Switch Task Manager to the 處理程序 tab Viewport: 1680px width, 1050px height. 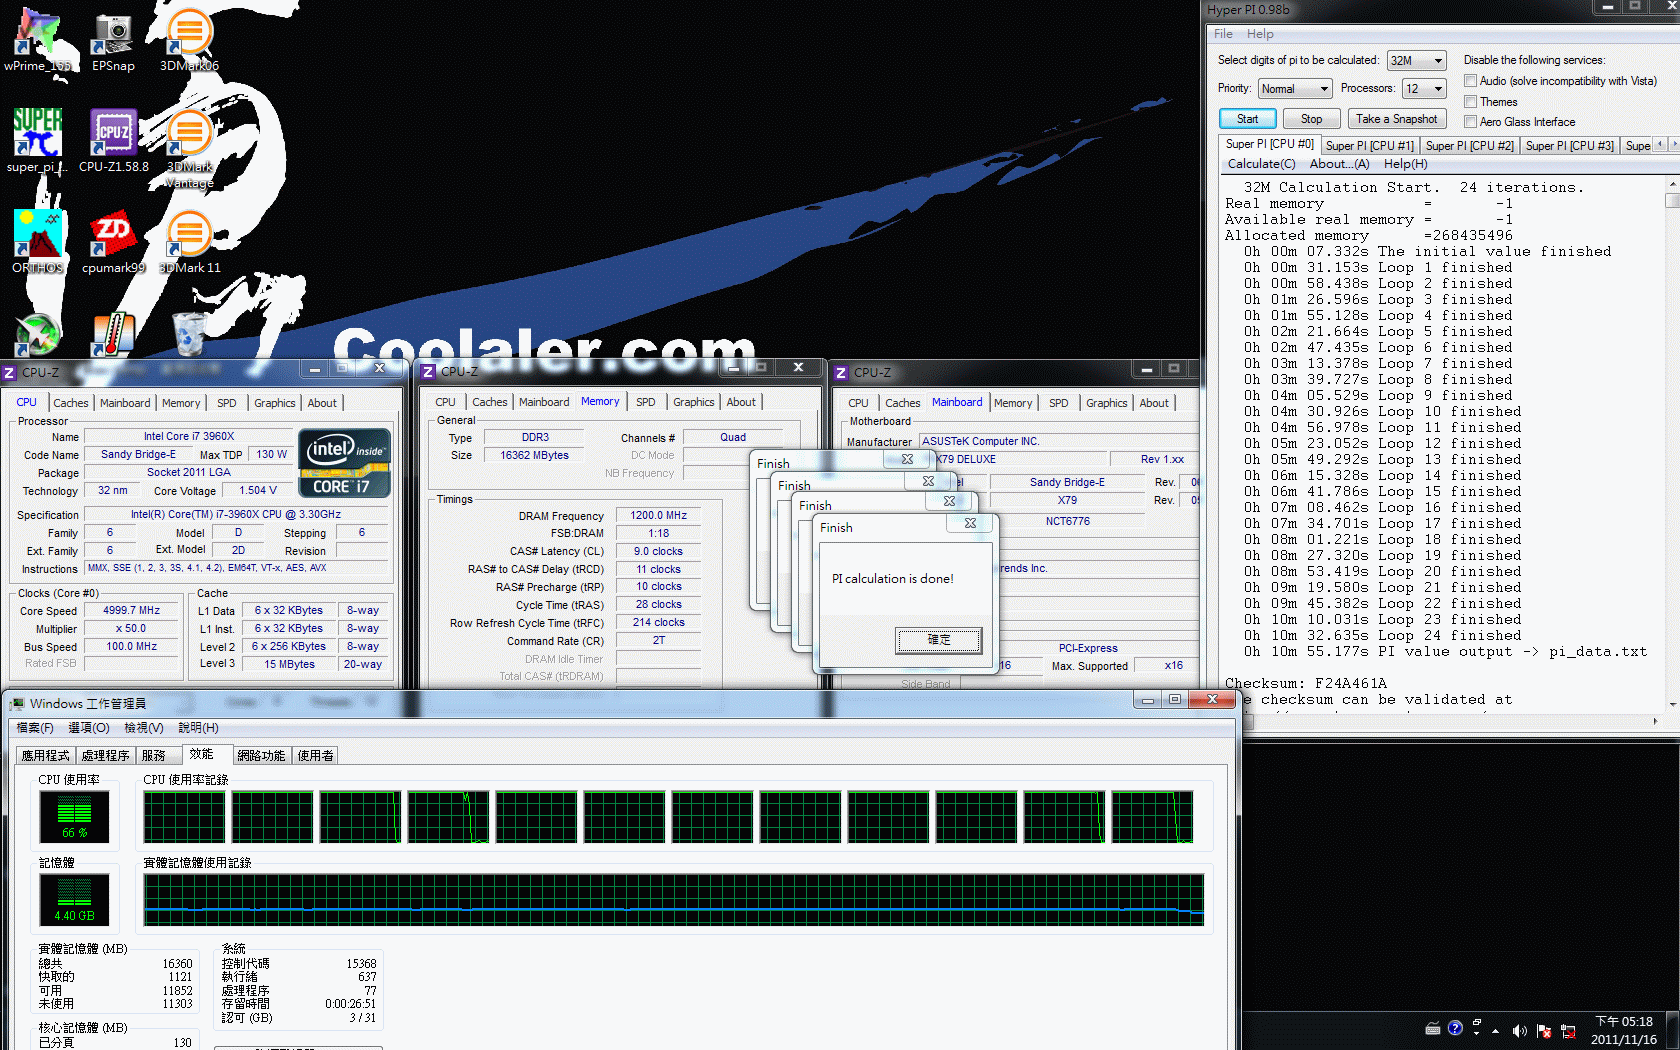coord(105,756)
